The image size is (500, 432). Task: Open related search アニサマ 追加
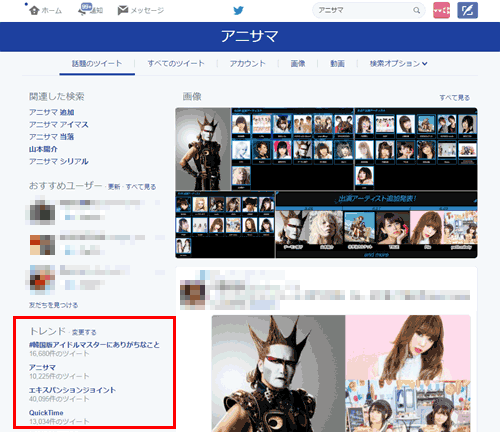52,112
